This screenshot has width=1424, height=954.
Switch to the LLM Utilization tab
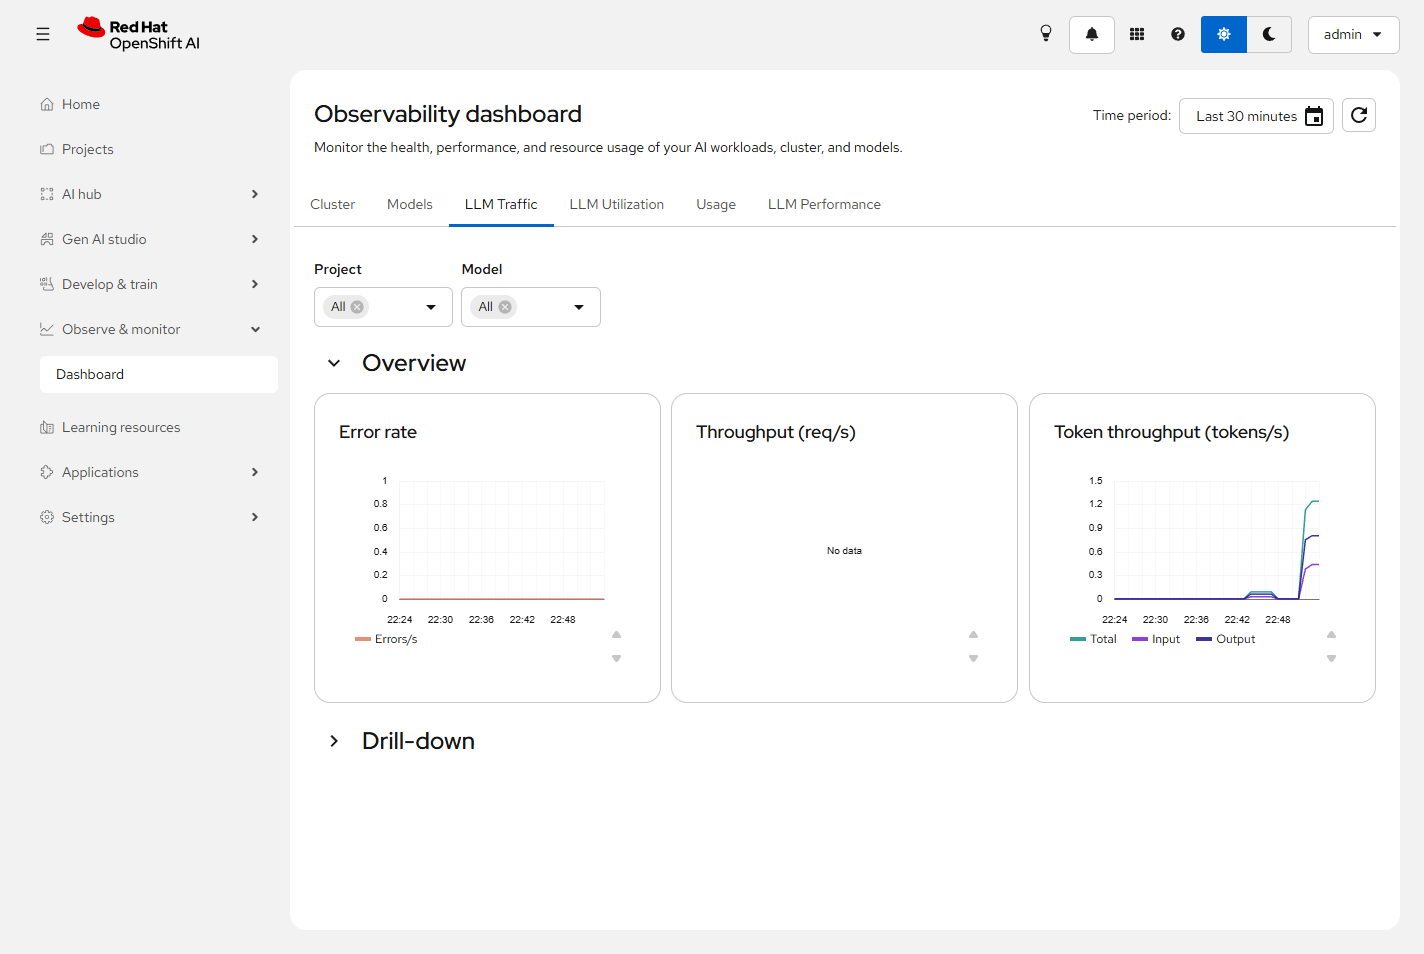tap(617, 204)
